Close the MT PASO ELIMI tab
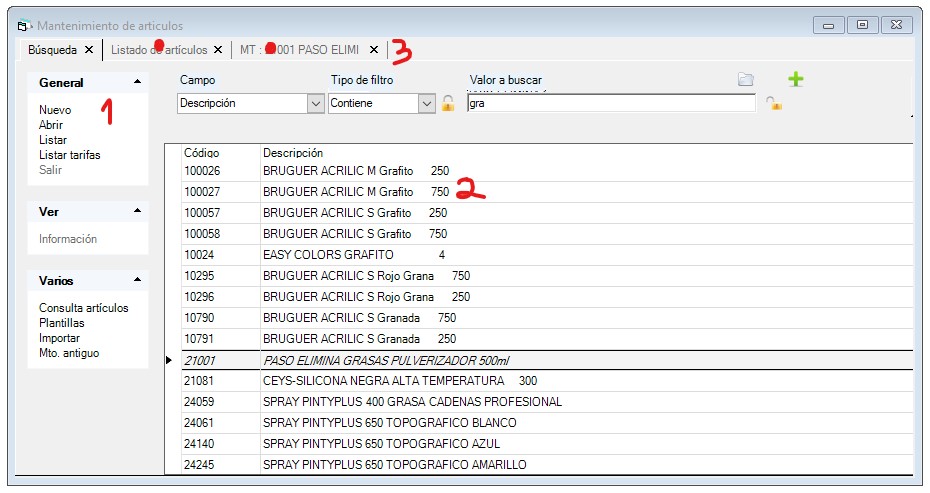This screenshot has height=493, width=930. pos(374,50)
